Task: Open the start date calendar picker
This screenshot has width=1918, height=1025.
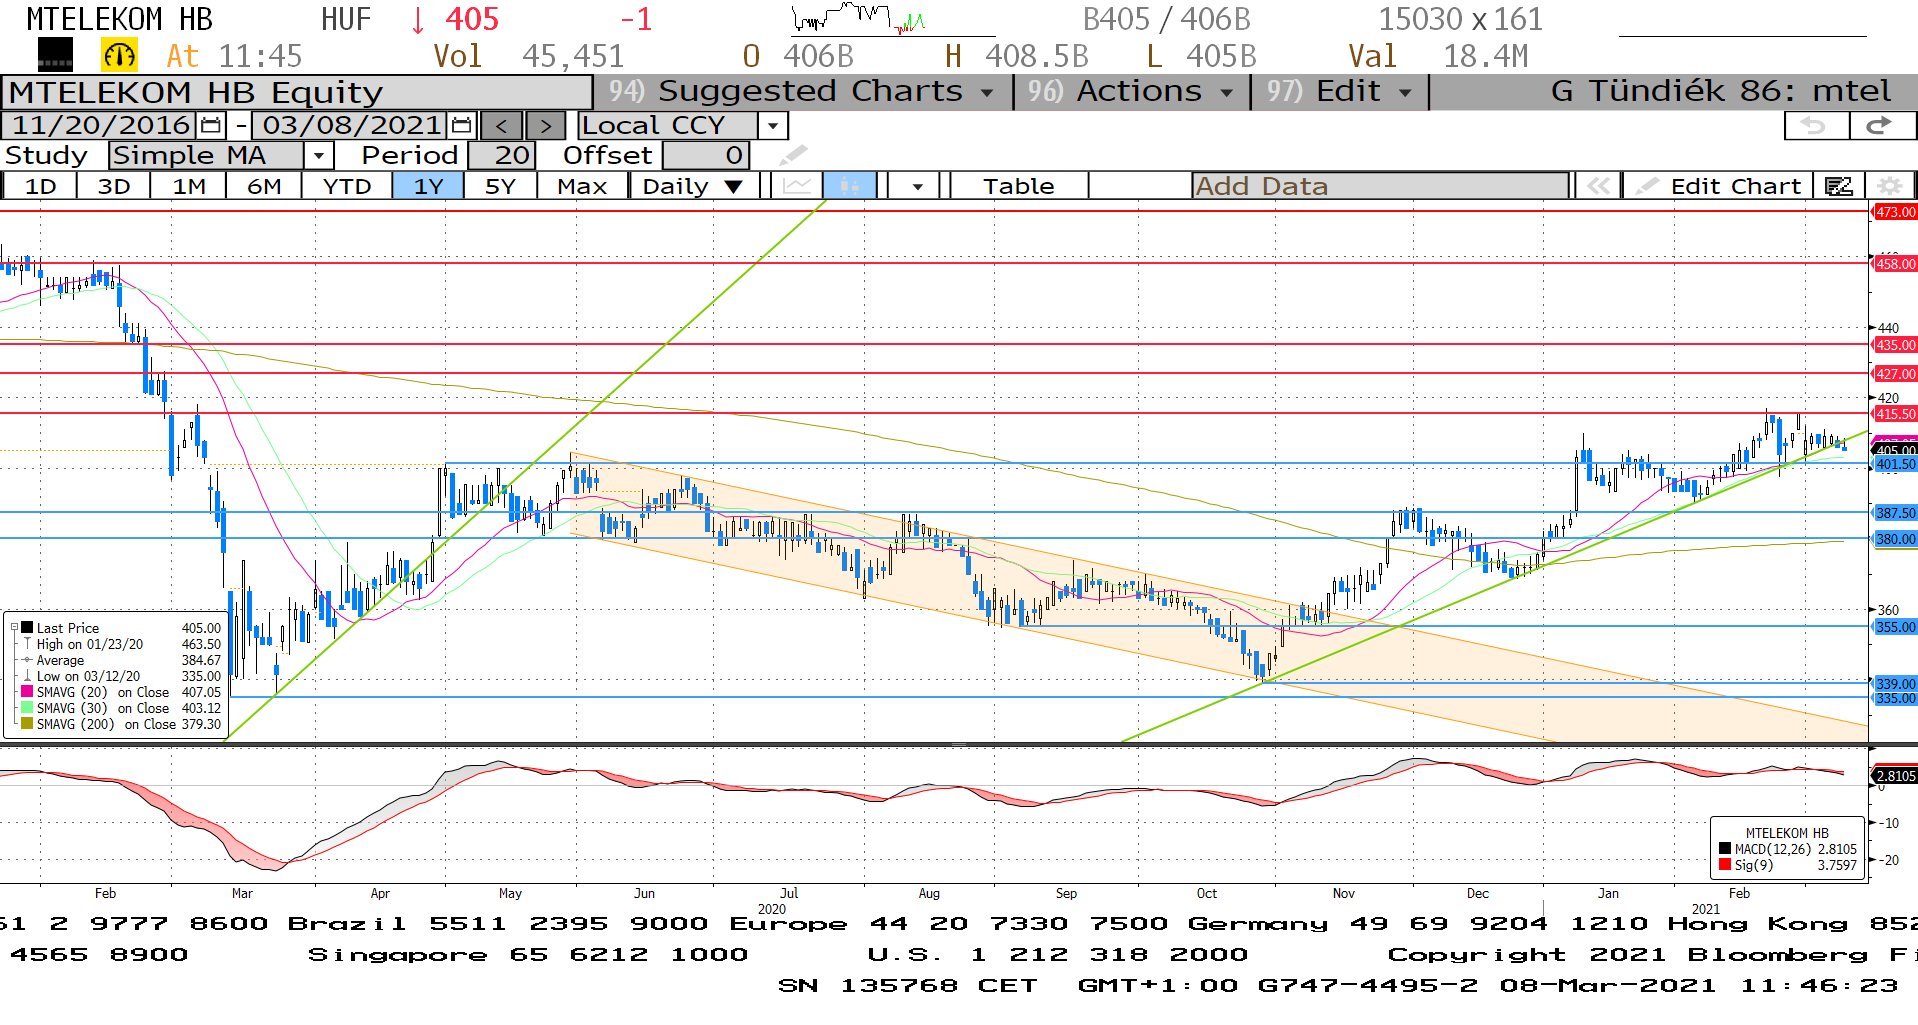Action: pyautogui.click(x=211, y=125)
